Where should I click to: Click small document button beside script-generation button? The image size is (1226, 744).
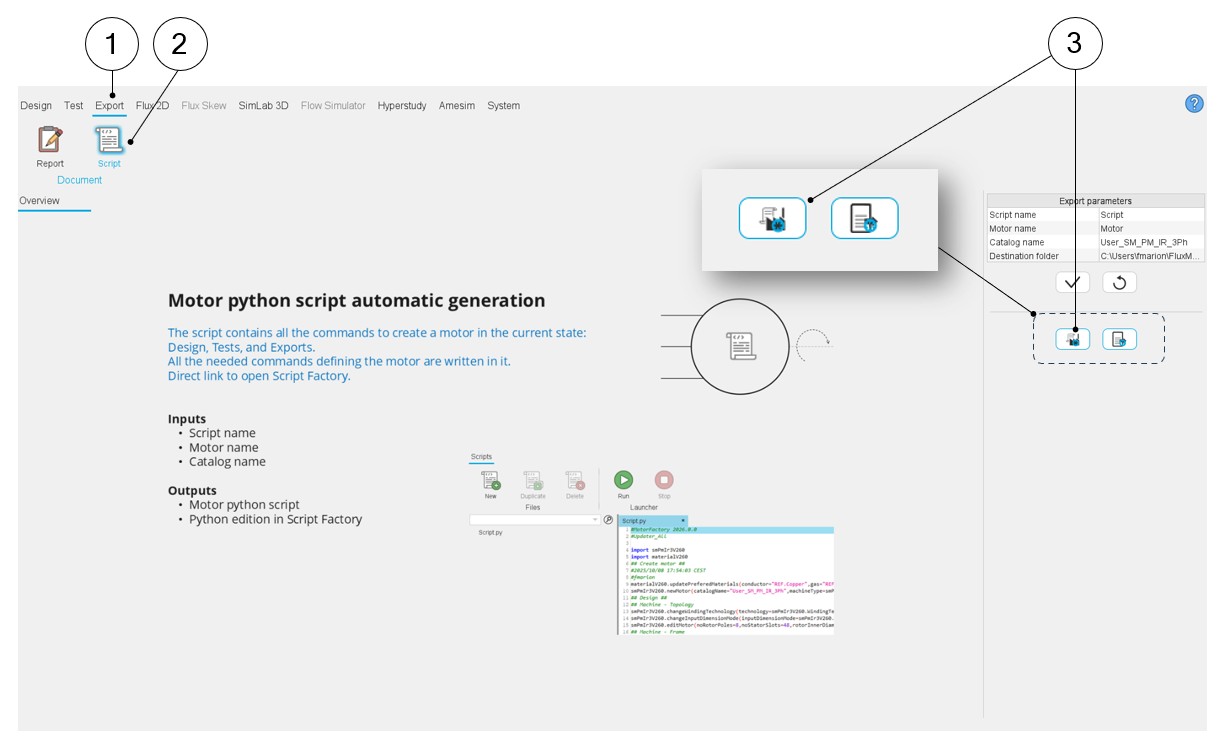tap(1119, 340)
